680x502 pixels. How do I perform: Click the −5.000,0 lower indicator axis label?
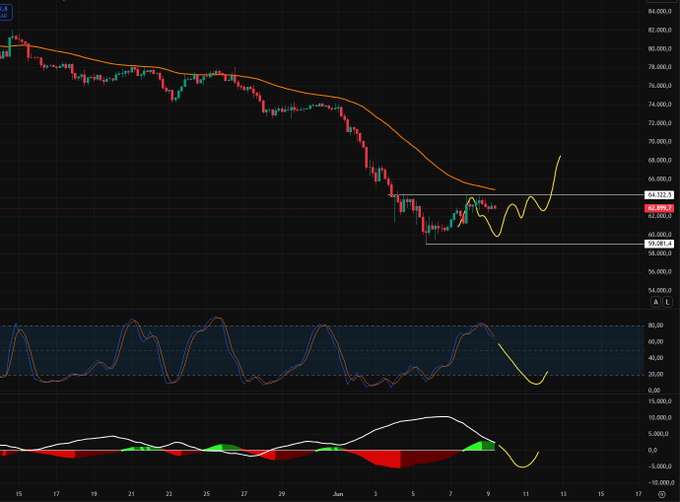click(658, 466)
